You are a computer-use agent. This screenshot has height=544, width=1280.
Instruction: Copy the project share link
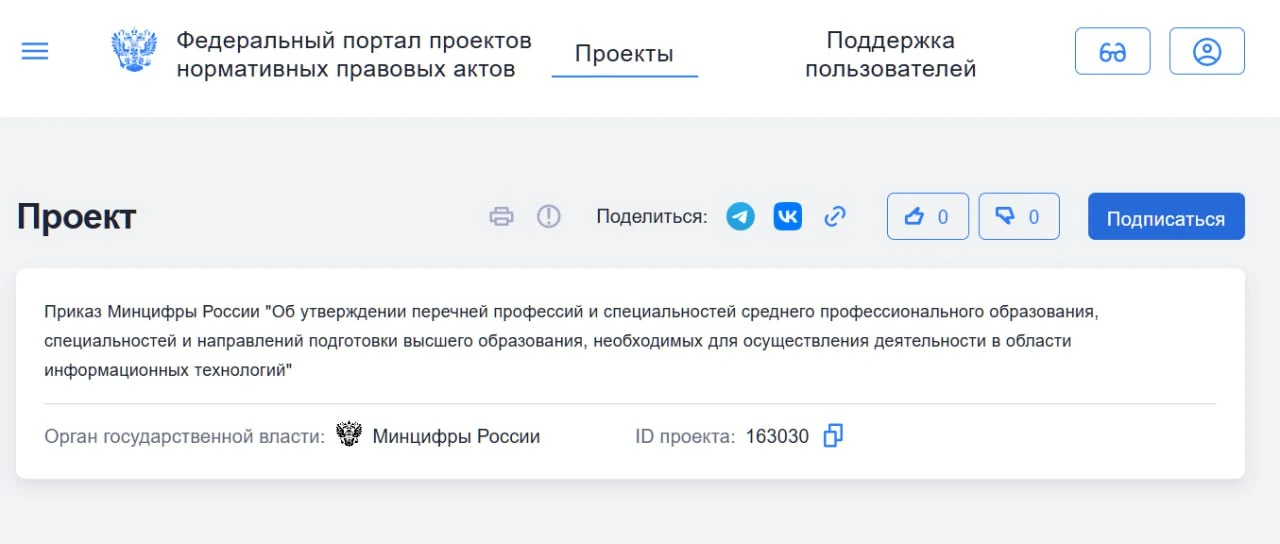(835, 217)
